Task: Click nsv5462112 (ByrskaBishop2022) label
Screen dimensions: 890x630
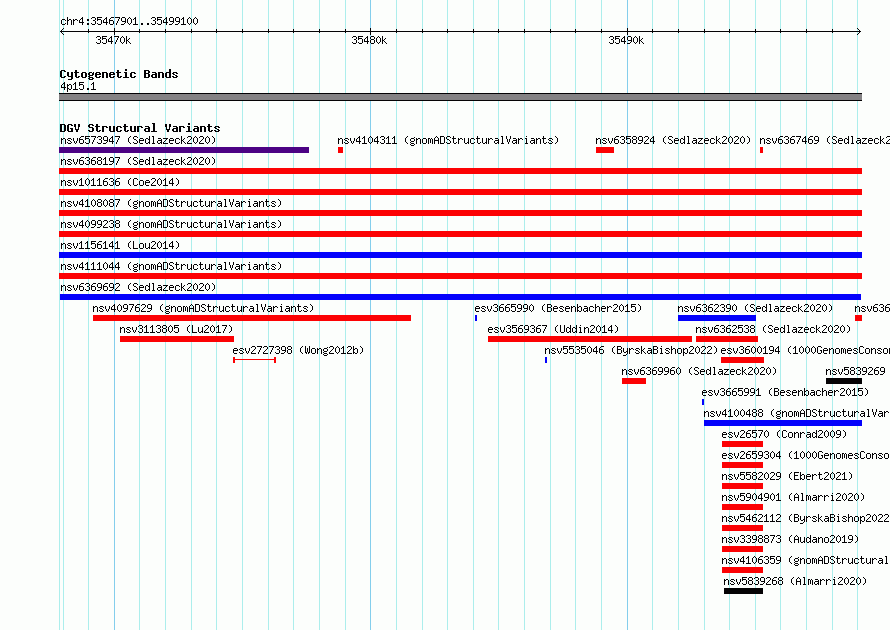Action: (805, 518)
